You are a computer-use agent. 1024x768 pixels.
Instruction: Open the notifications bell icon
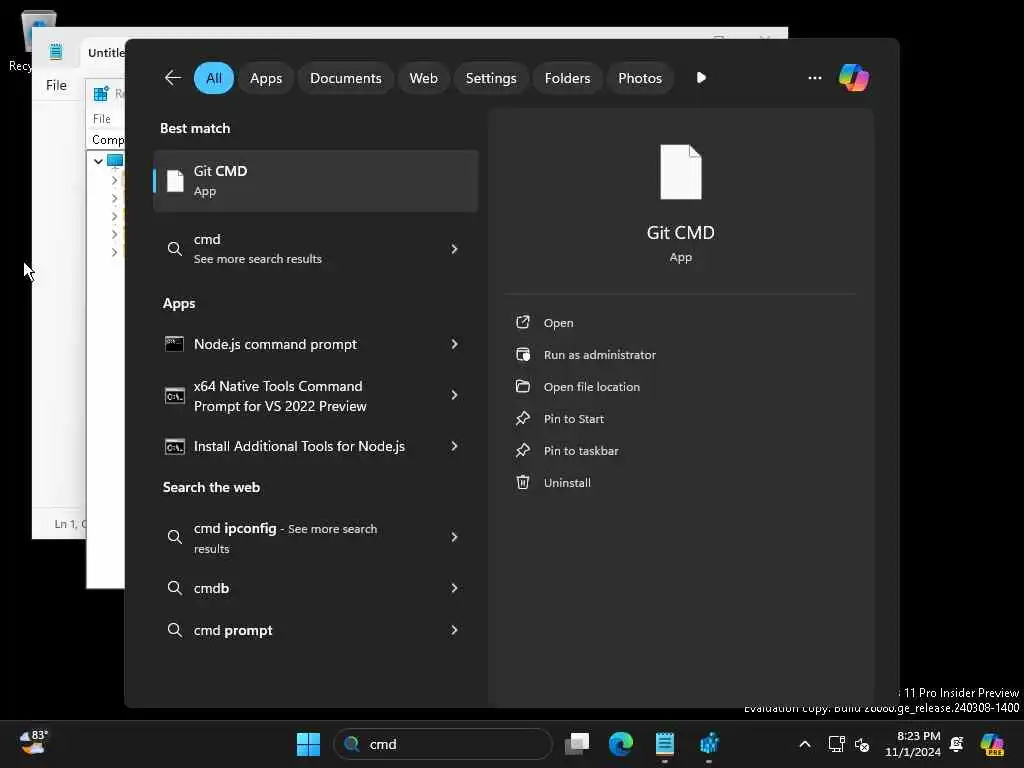[957, 744]
